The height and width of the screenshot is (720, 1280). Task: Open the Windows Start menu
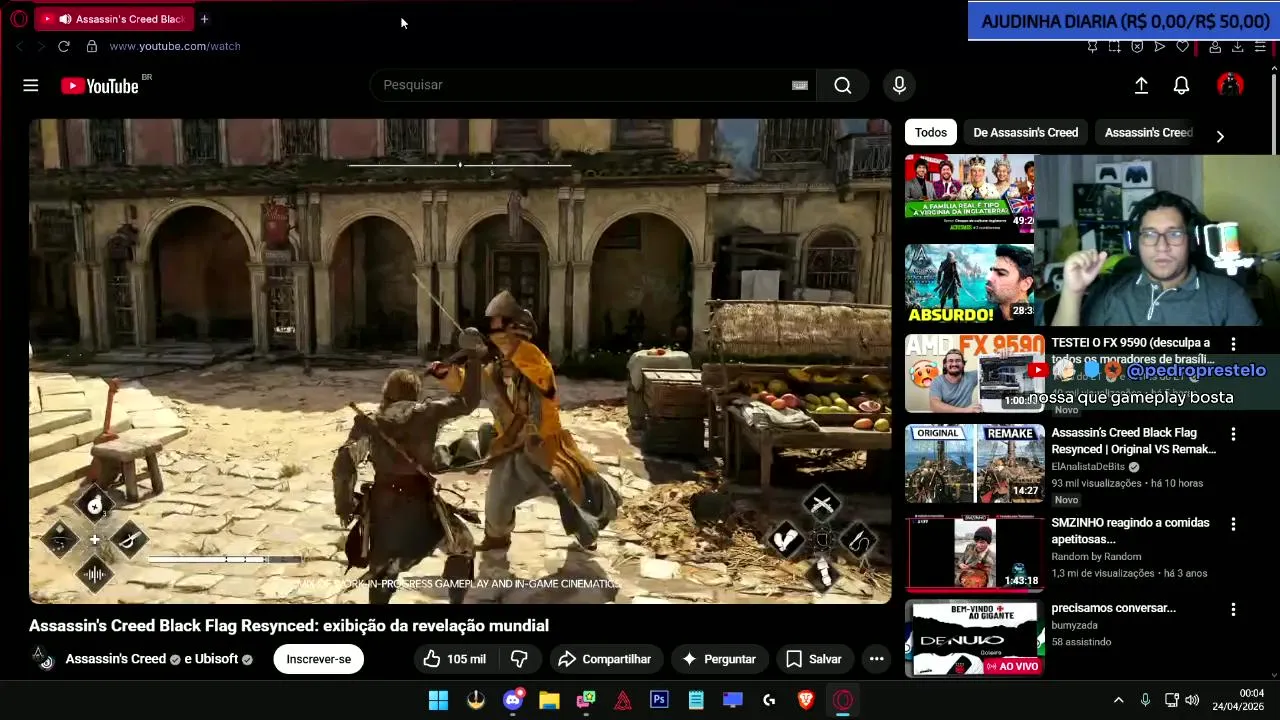coord(438,700)
